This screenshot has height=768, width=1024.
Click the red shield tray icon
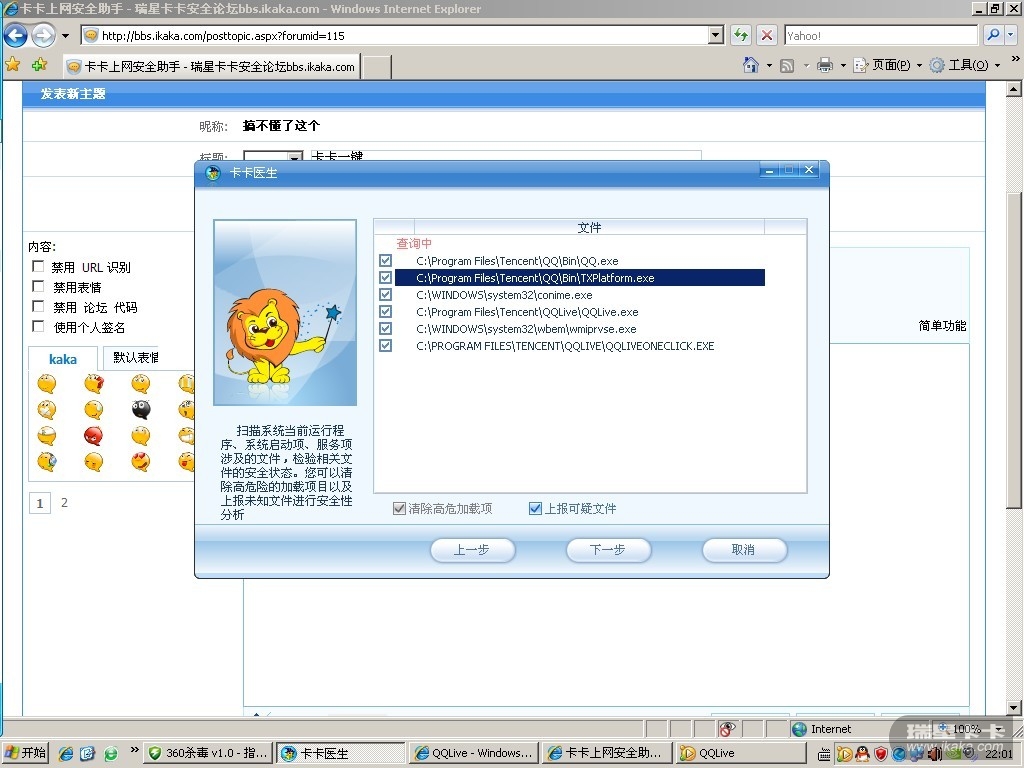(x=880, y=754)
